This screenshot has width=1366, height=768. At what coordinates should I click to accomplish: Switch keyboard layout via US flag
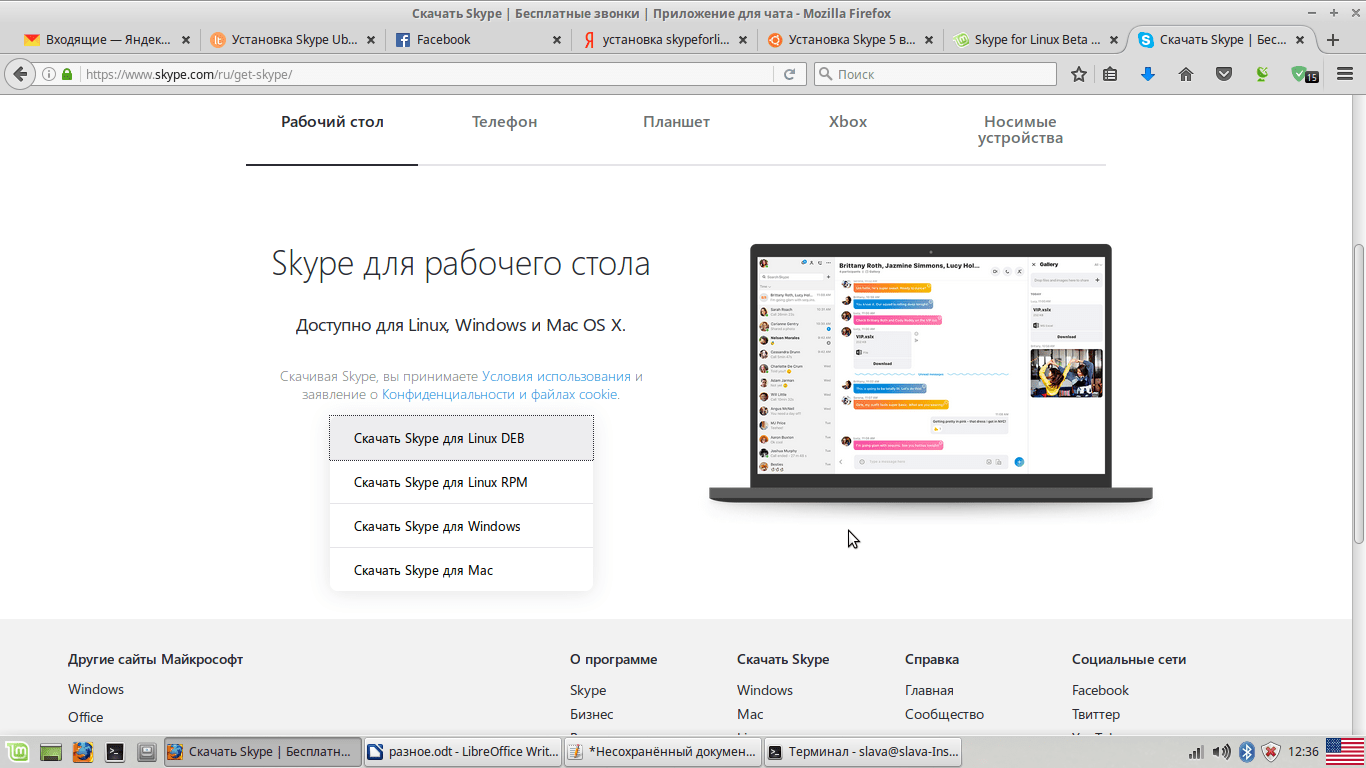[x=1345, y=751]
